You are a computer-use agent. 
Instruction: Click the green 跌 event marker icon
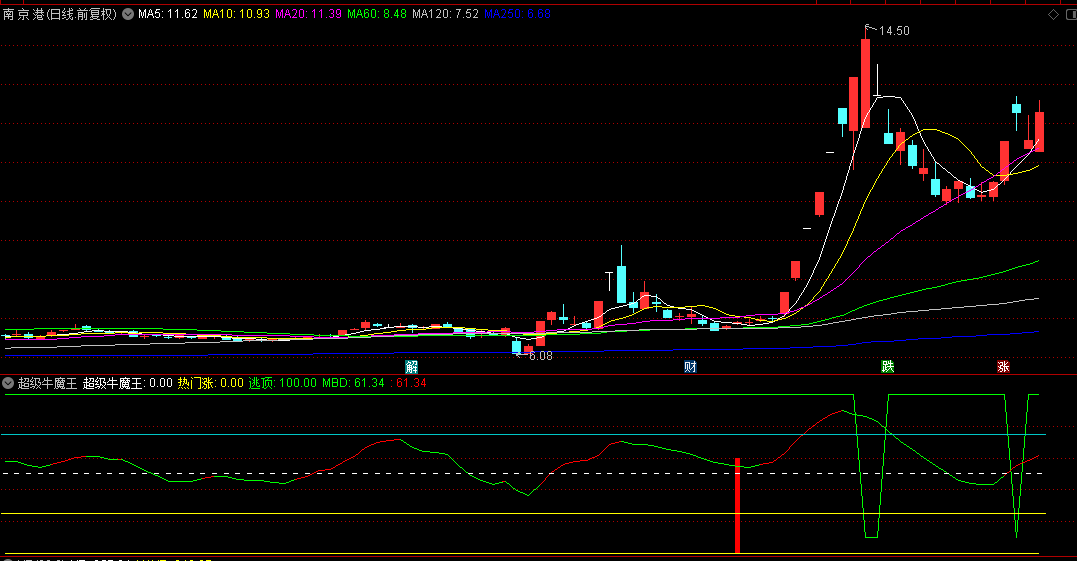pyautogui.click(x=887, y=367)
